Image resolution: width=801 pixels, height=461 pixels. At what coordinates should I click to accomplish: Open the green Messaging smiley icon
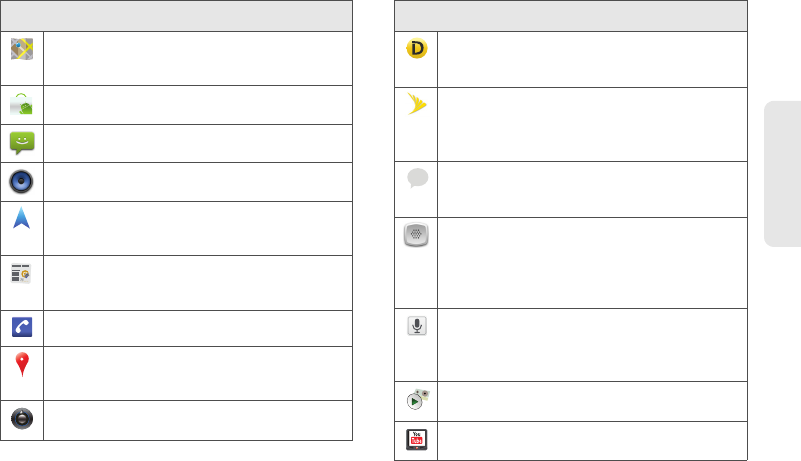(x=22, y=143)
